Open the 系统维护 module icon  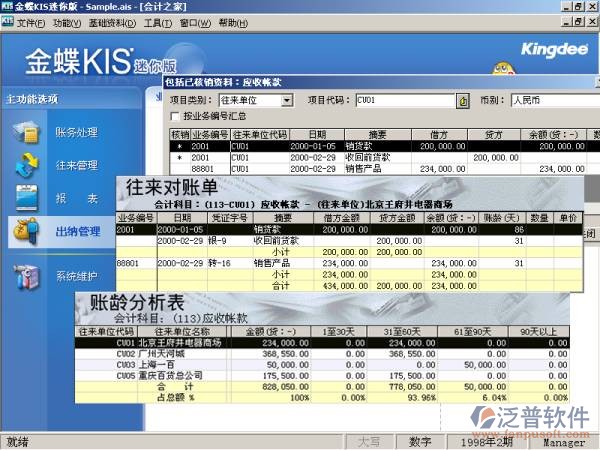point(29,275)
